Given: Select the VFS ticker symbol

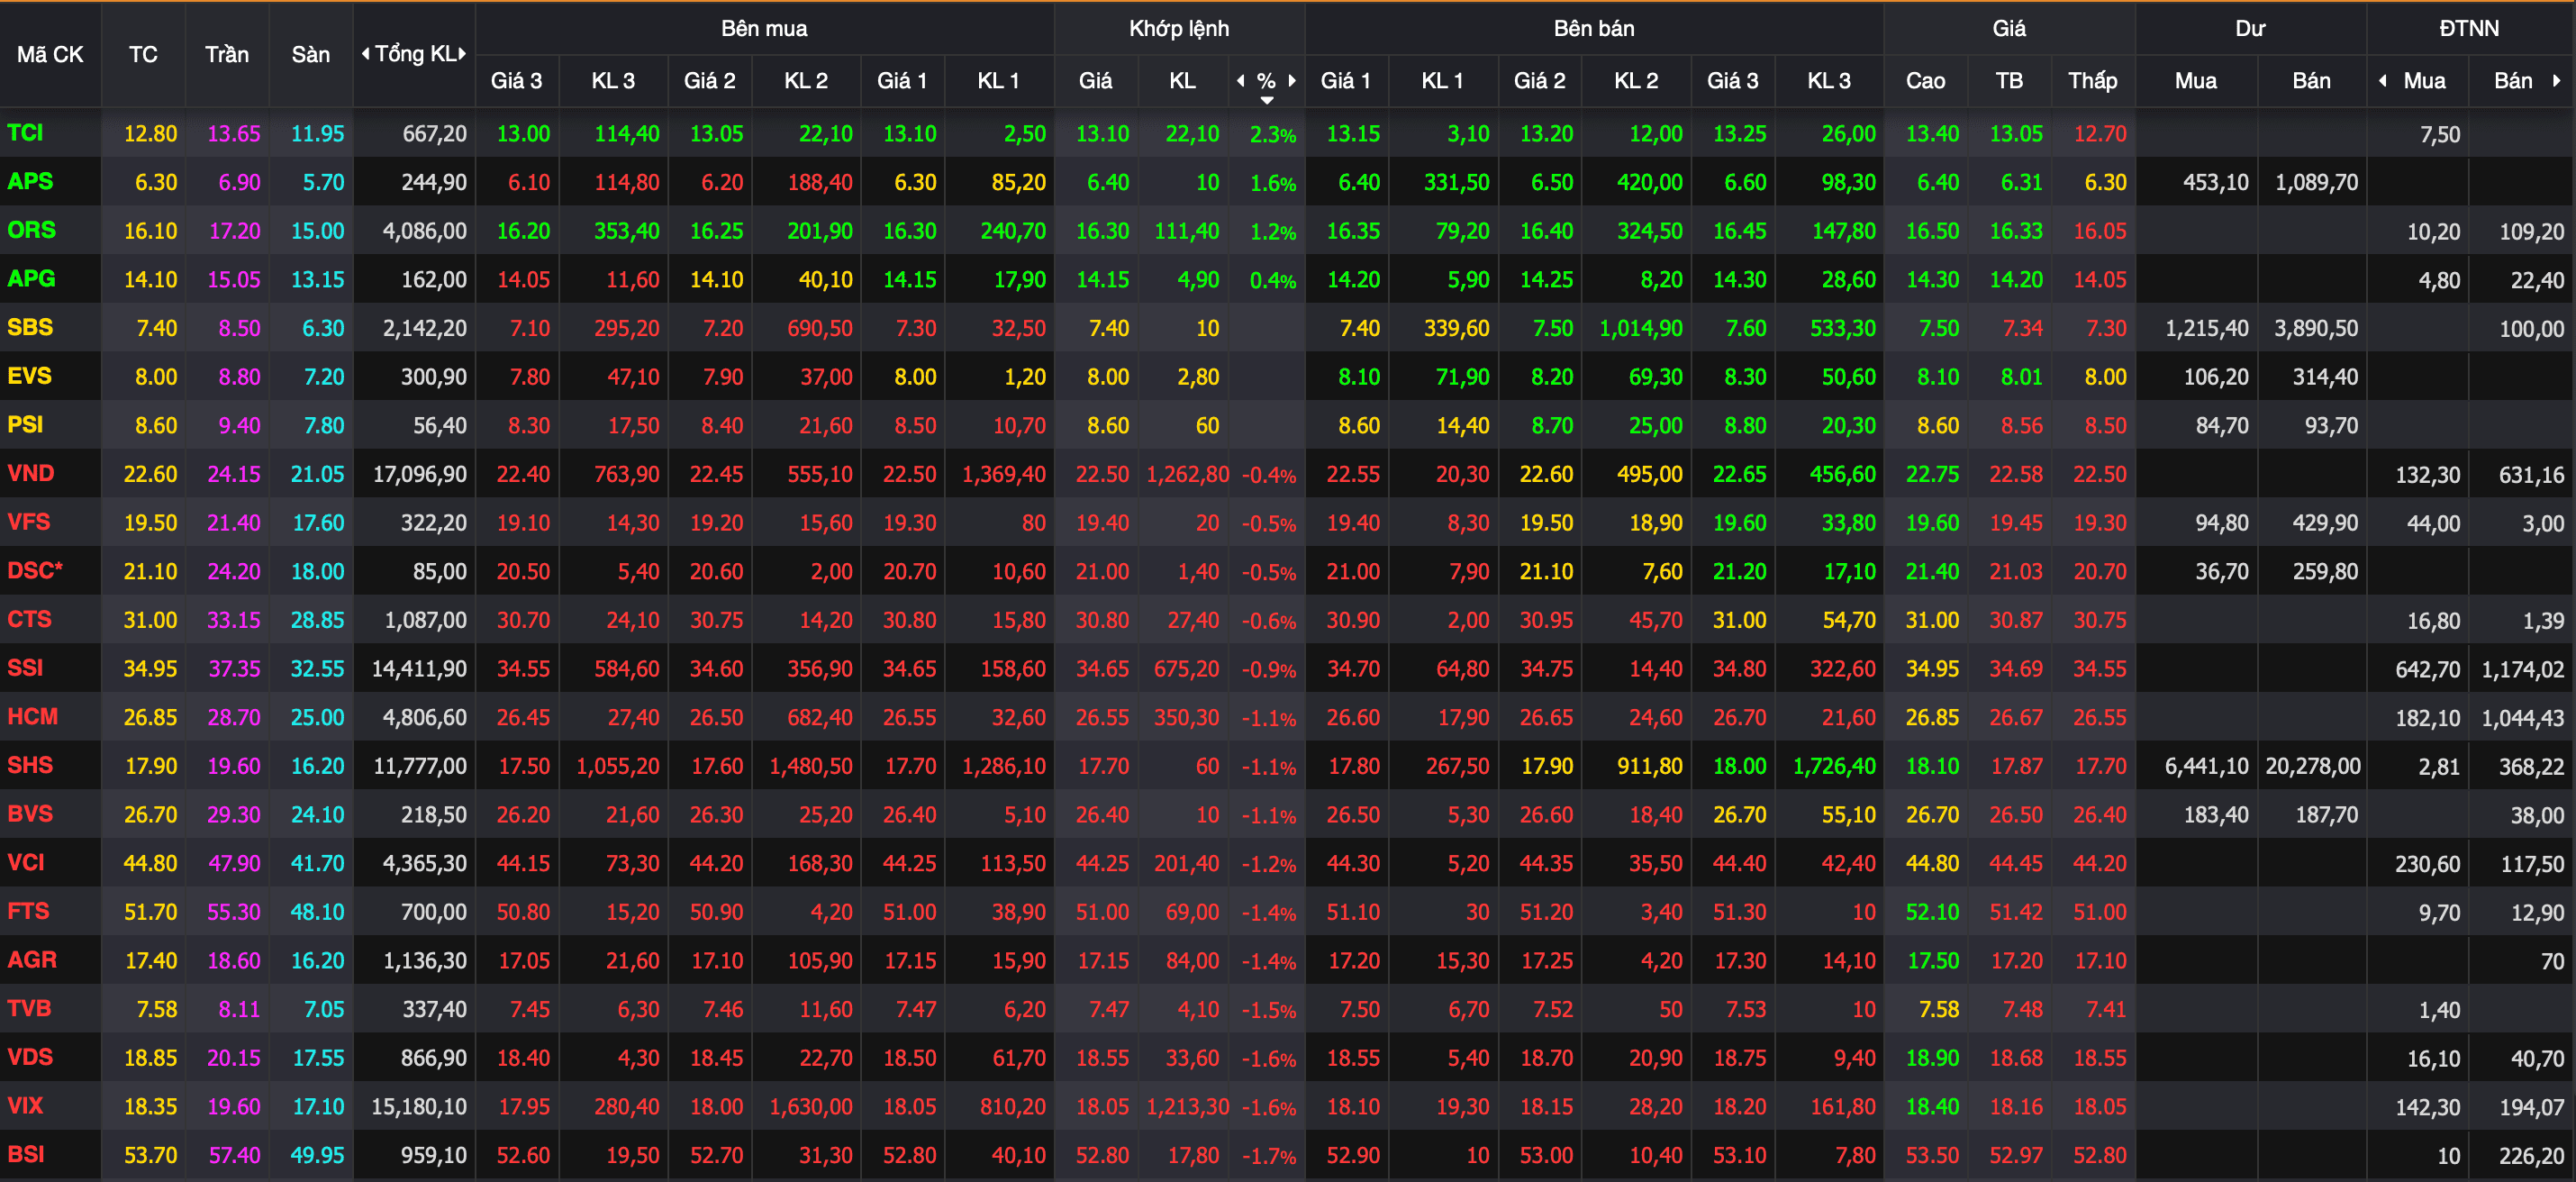Looking at the screenshot, I should (x=29, y=522).
